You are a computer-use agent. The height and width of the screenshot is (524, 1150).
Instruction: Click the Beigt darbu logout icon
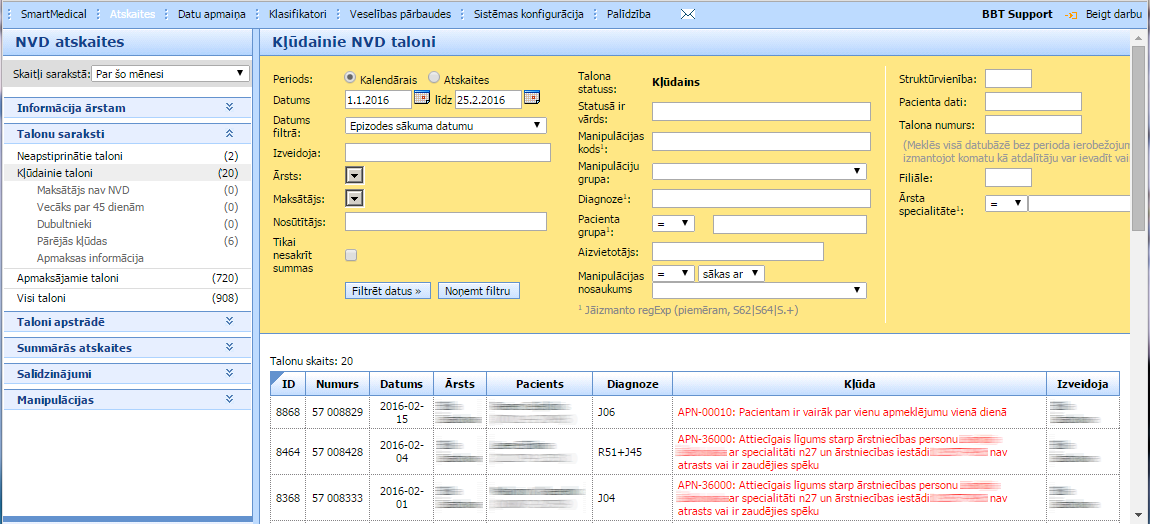coord(1071,15)
